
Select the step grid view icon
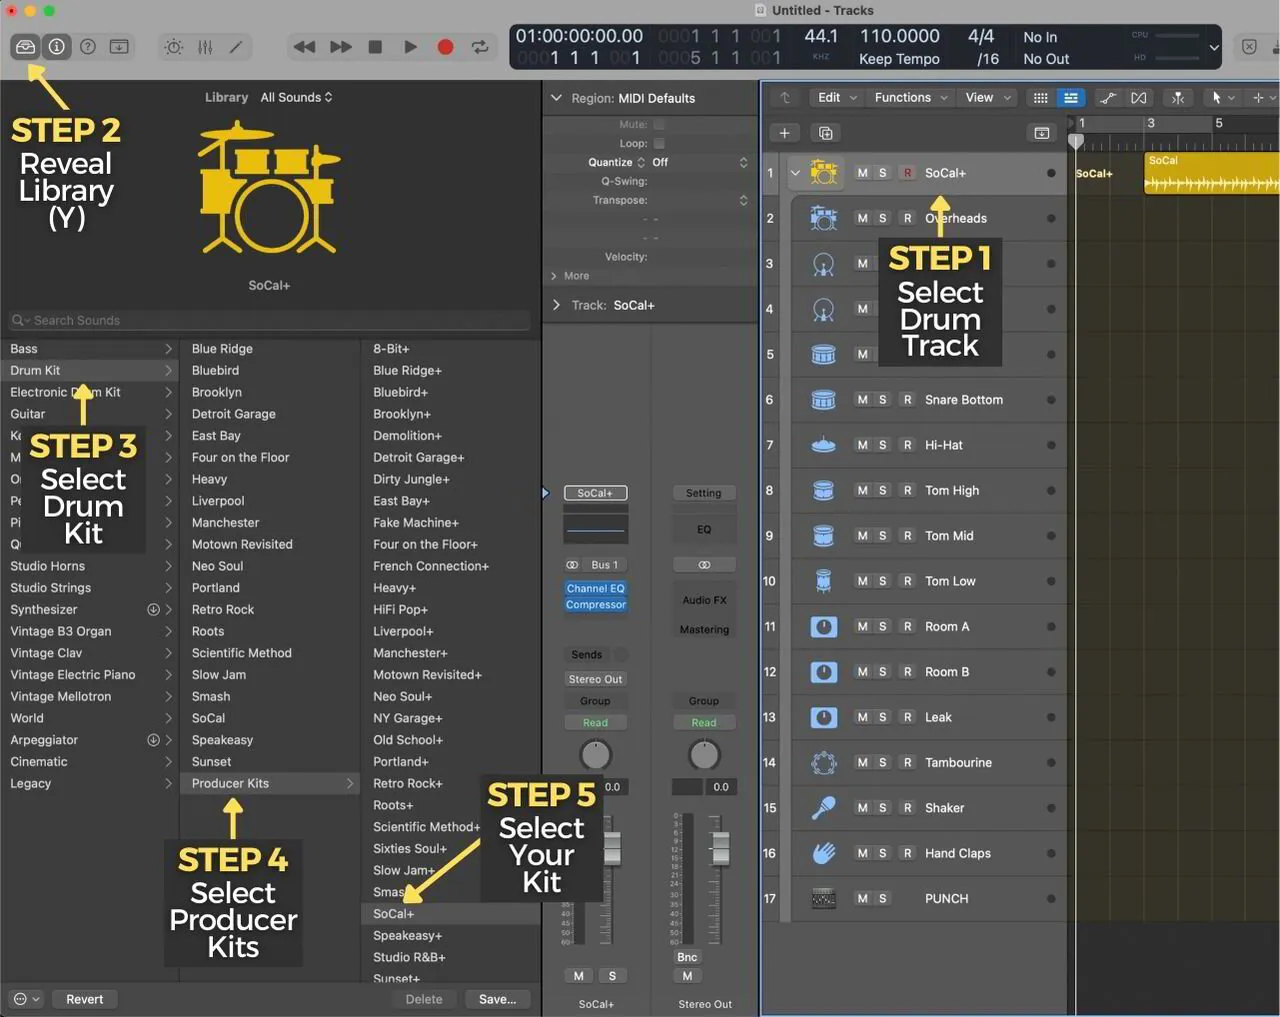click(x=1040, y=97)
